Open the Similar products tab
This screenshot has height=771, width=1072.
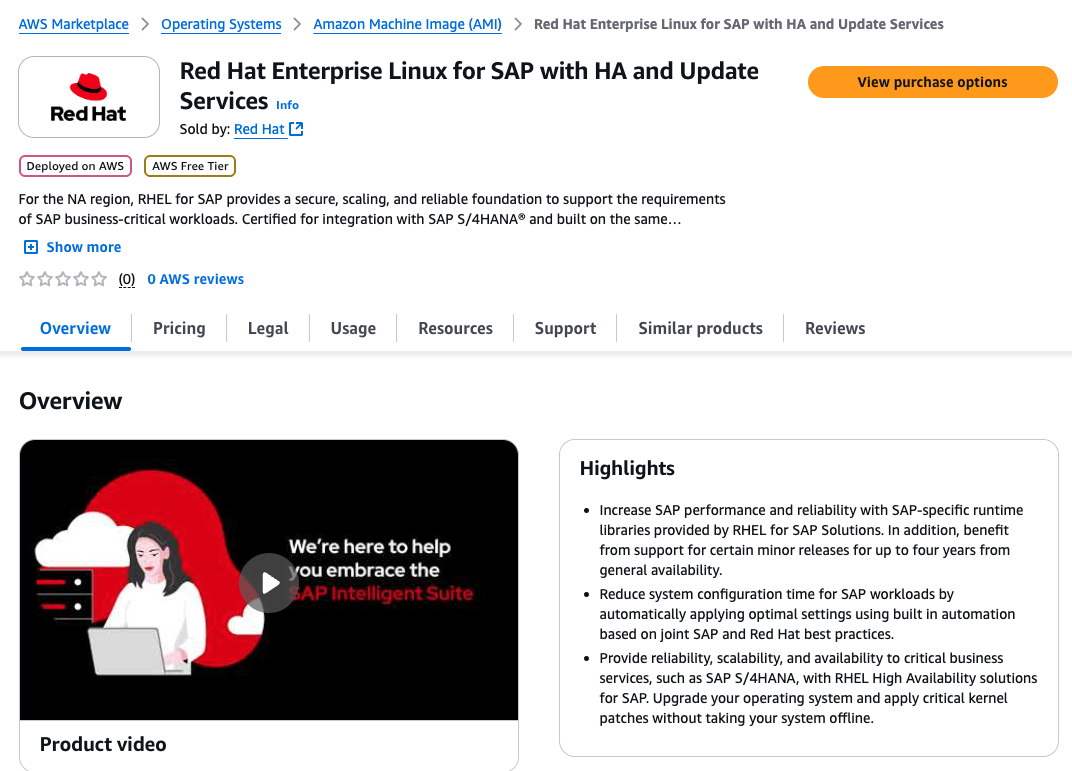(x=700, y=328)
